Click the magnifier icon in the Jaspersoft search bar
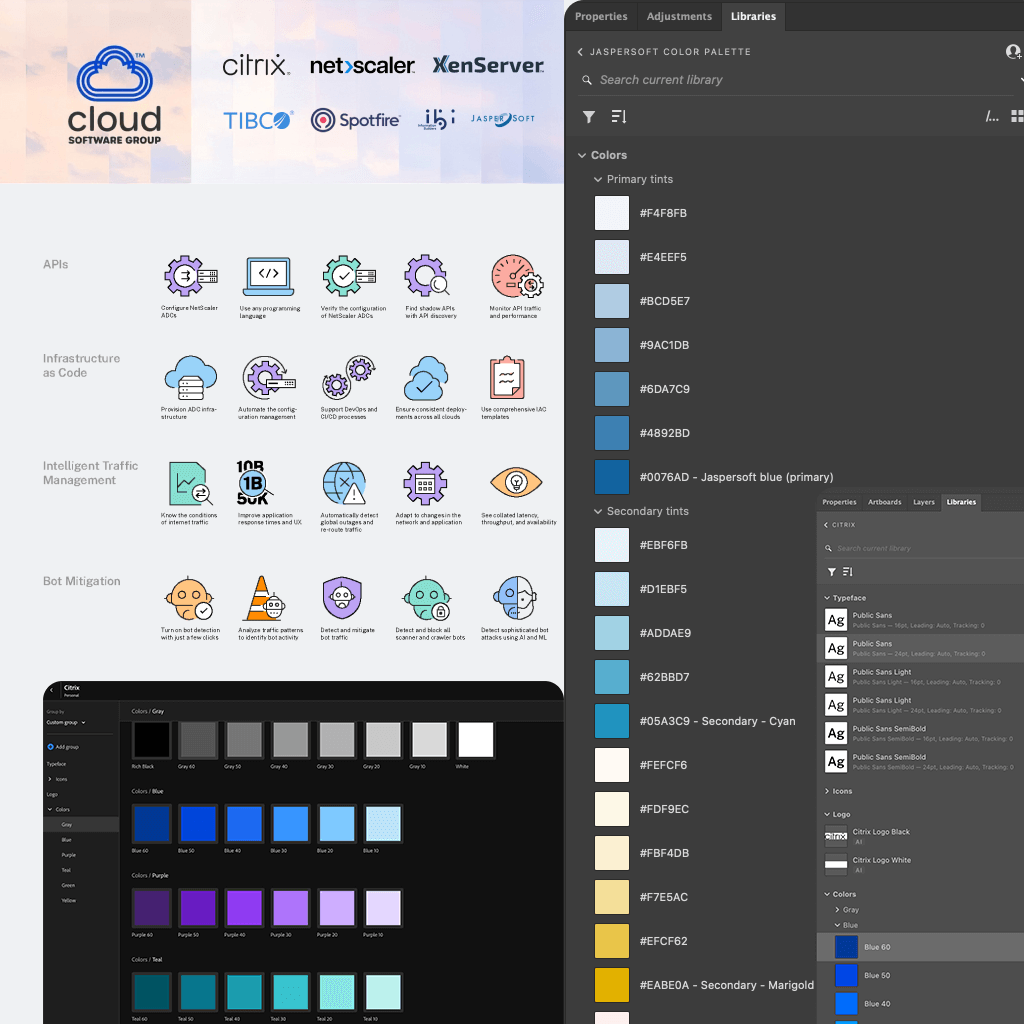The height and width of the screenshot is (1024, 1024). (x=586, y=80)
